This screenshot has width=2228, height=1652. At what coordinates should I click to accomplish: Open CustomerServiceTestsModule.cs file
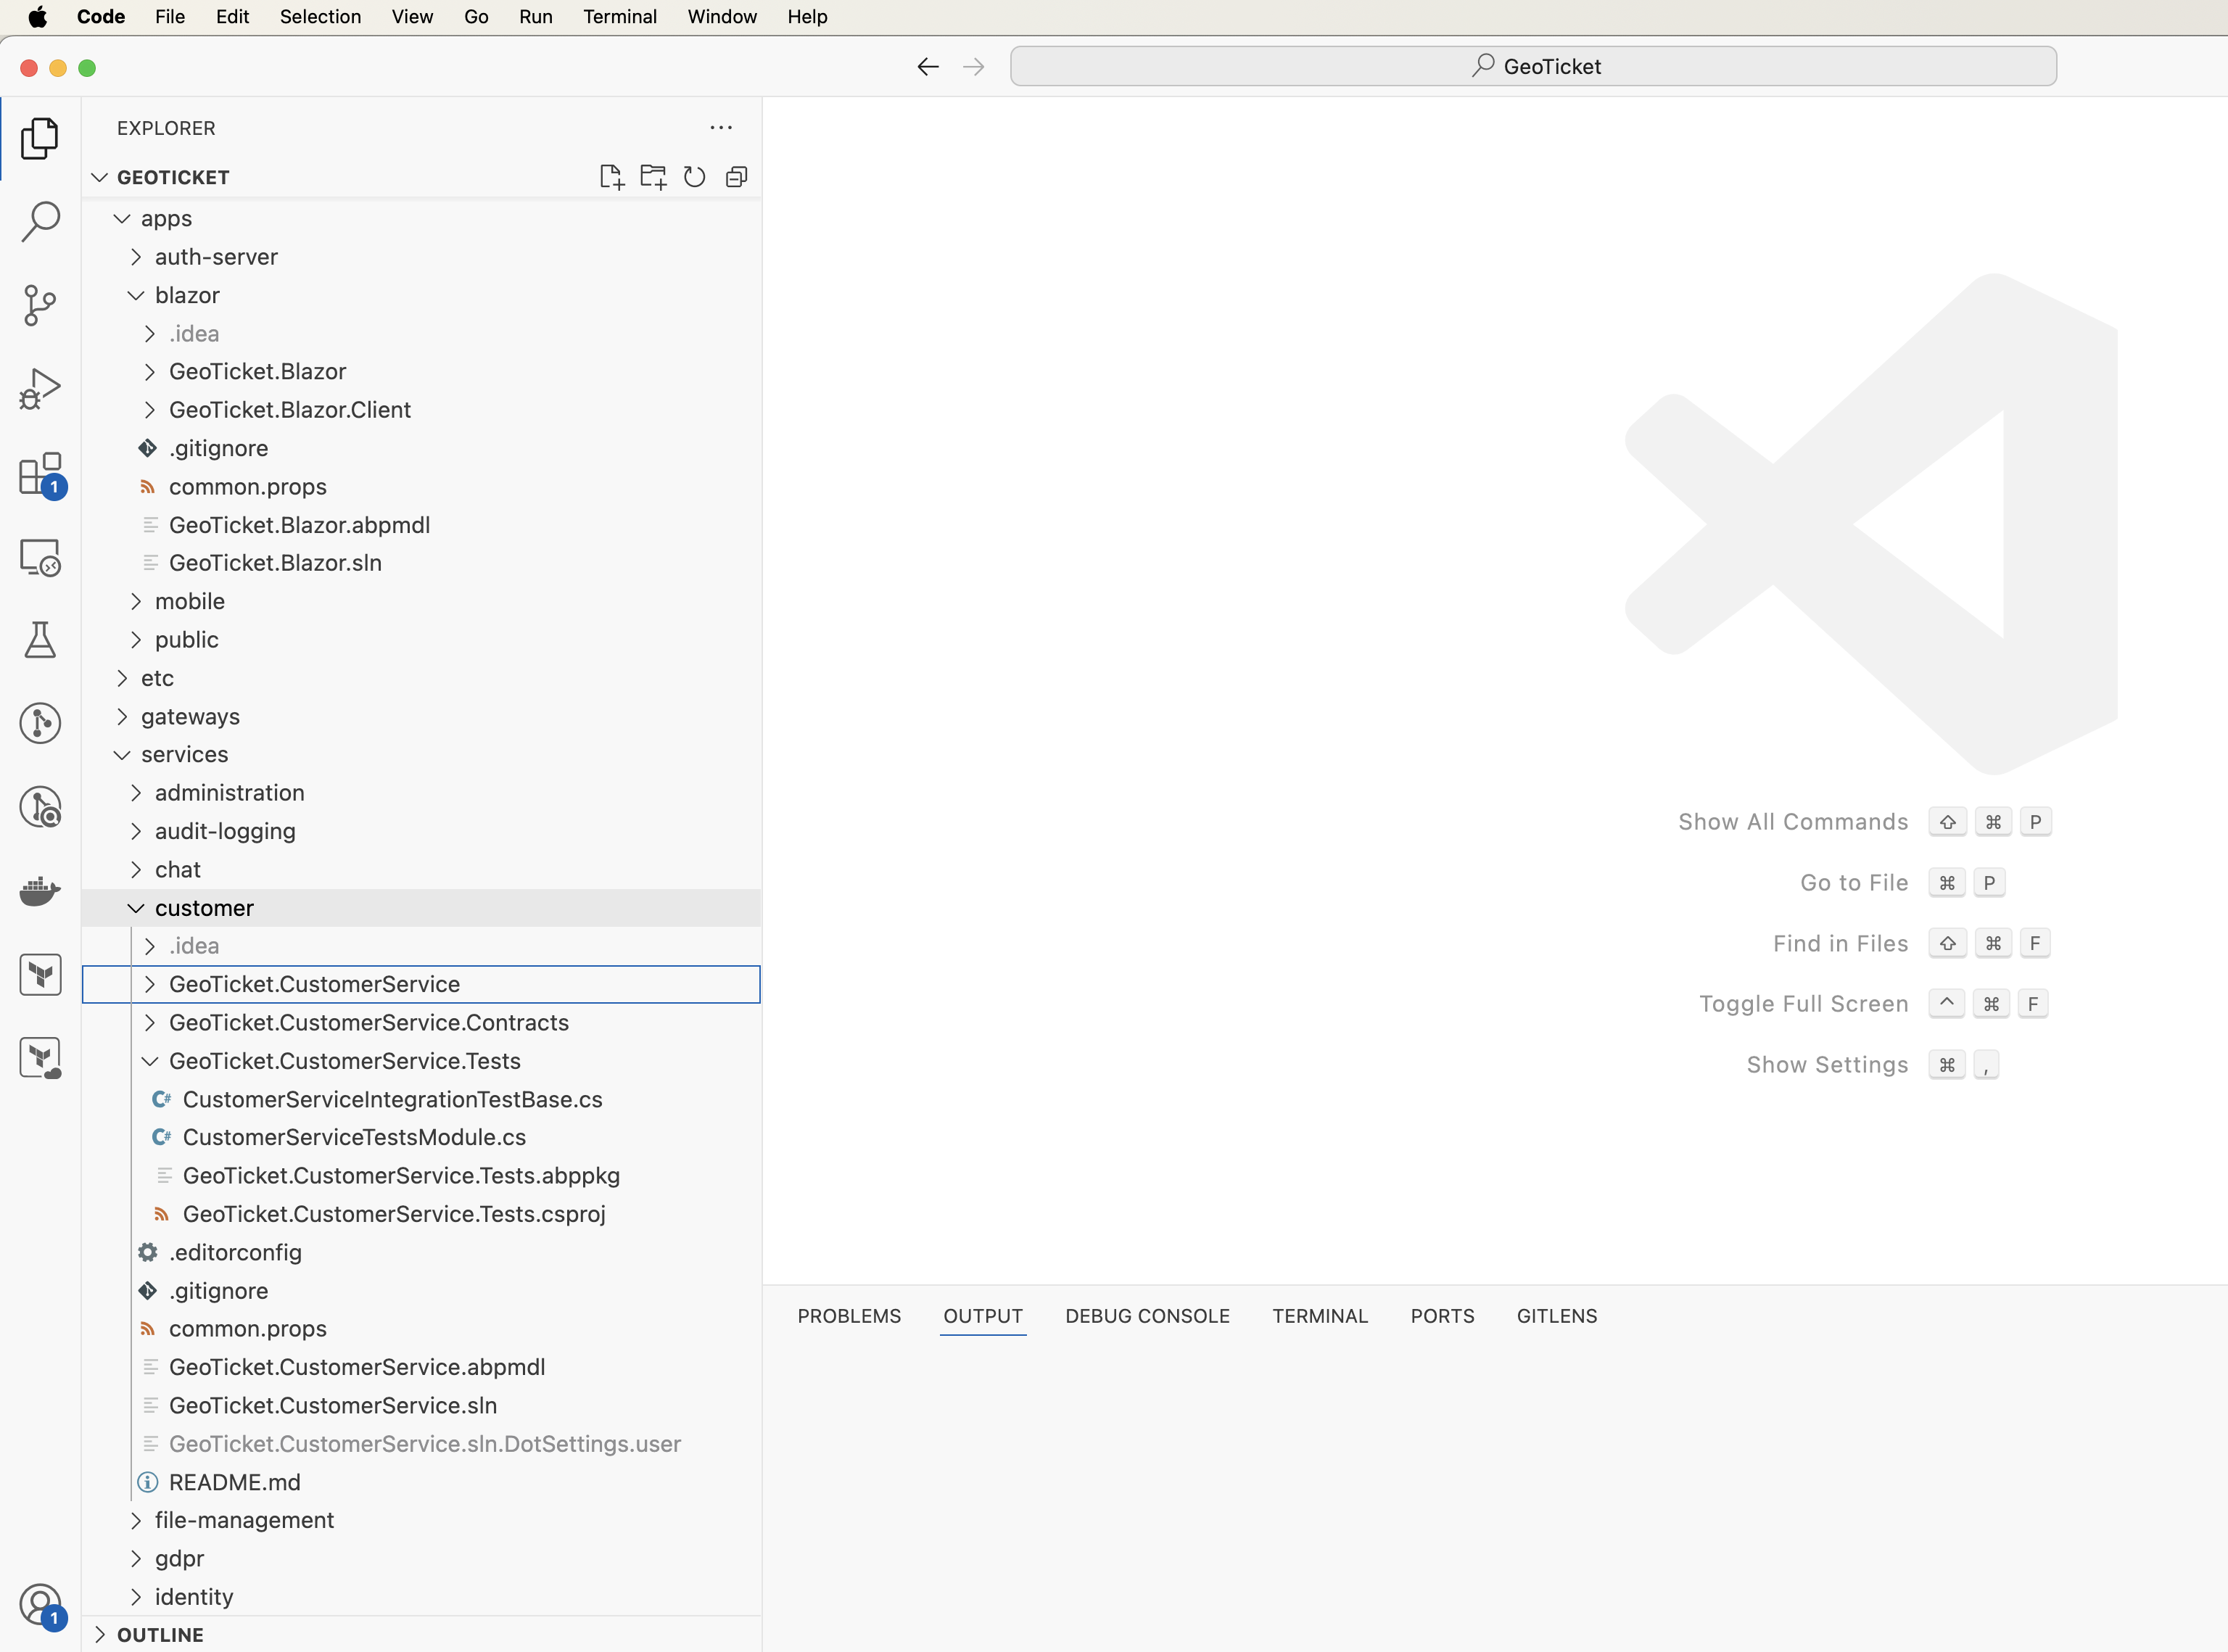pyautogui.click(x=354, y=1137)
